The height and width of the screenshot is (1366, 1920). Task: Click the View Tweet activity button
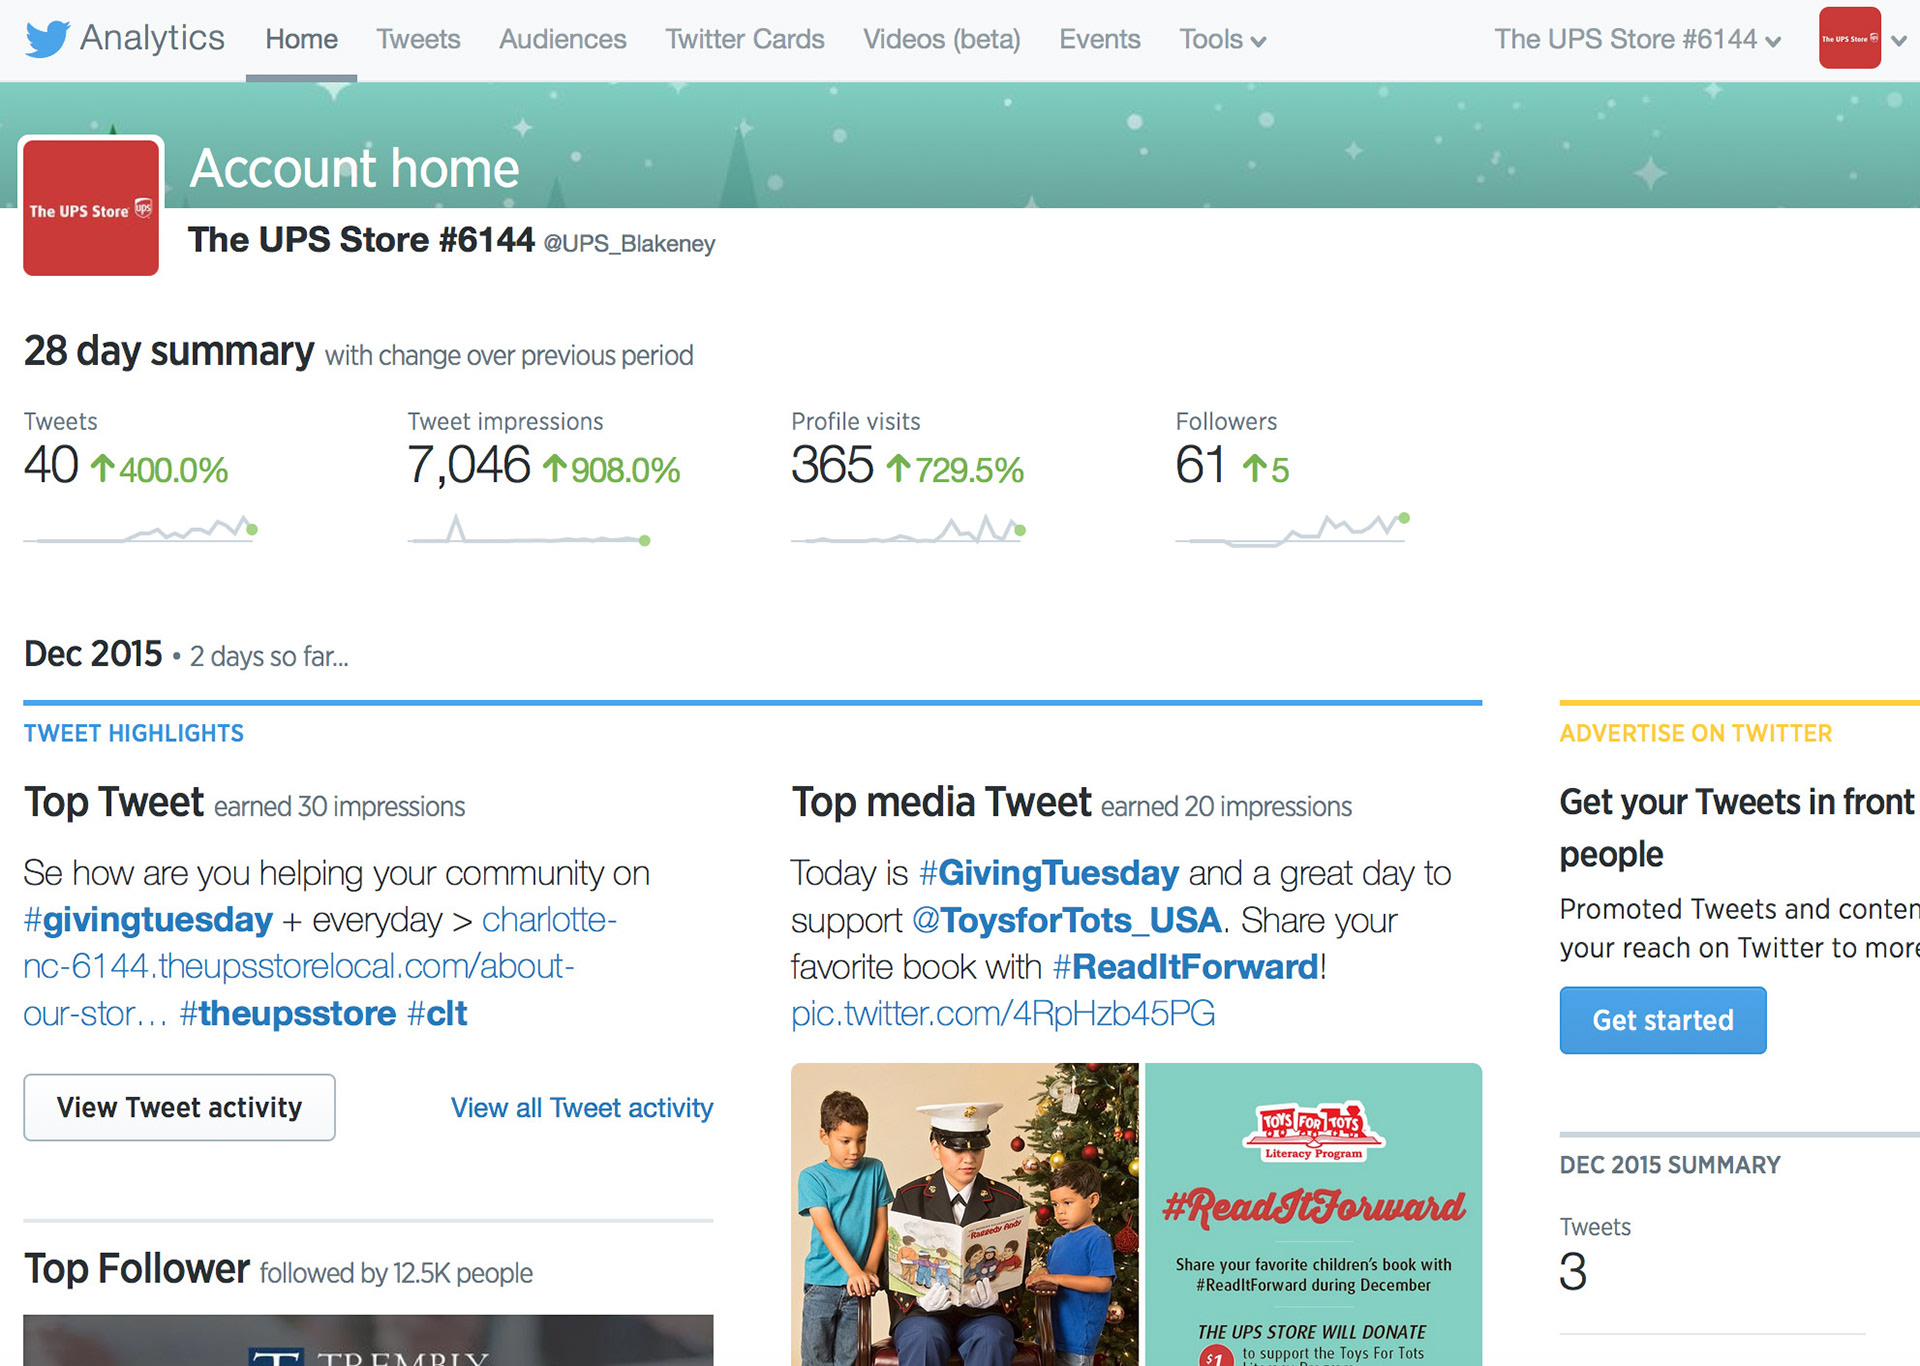[x=179, y=1107]
